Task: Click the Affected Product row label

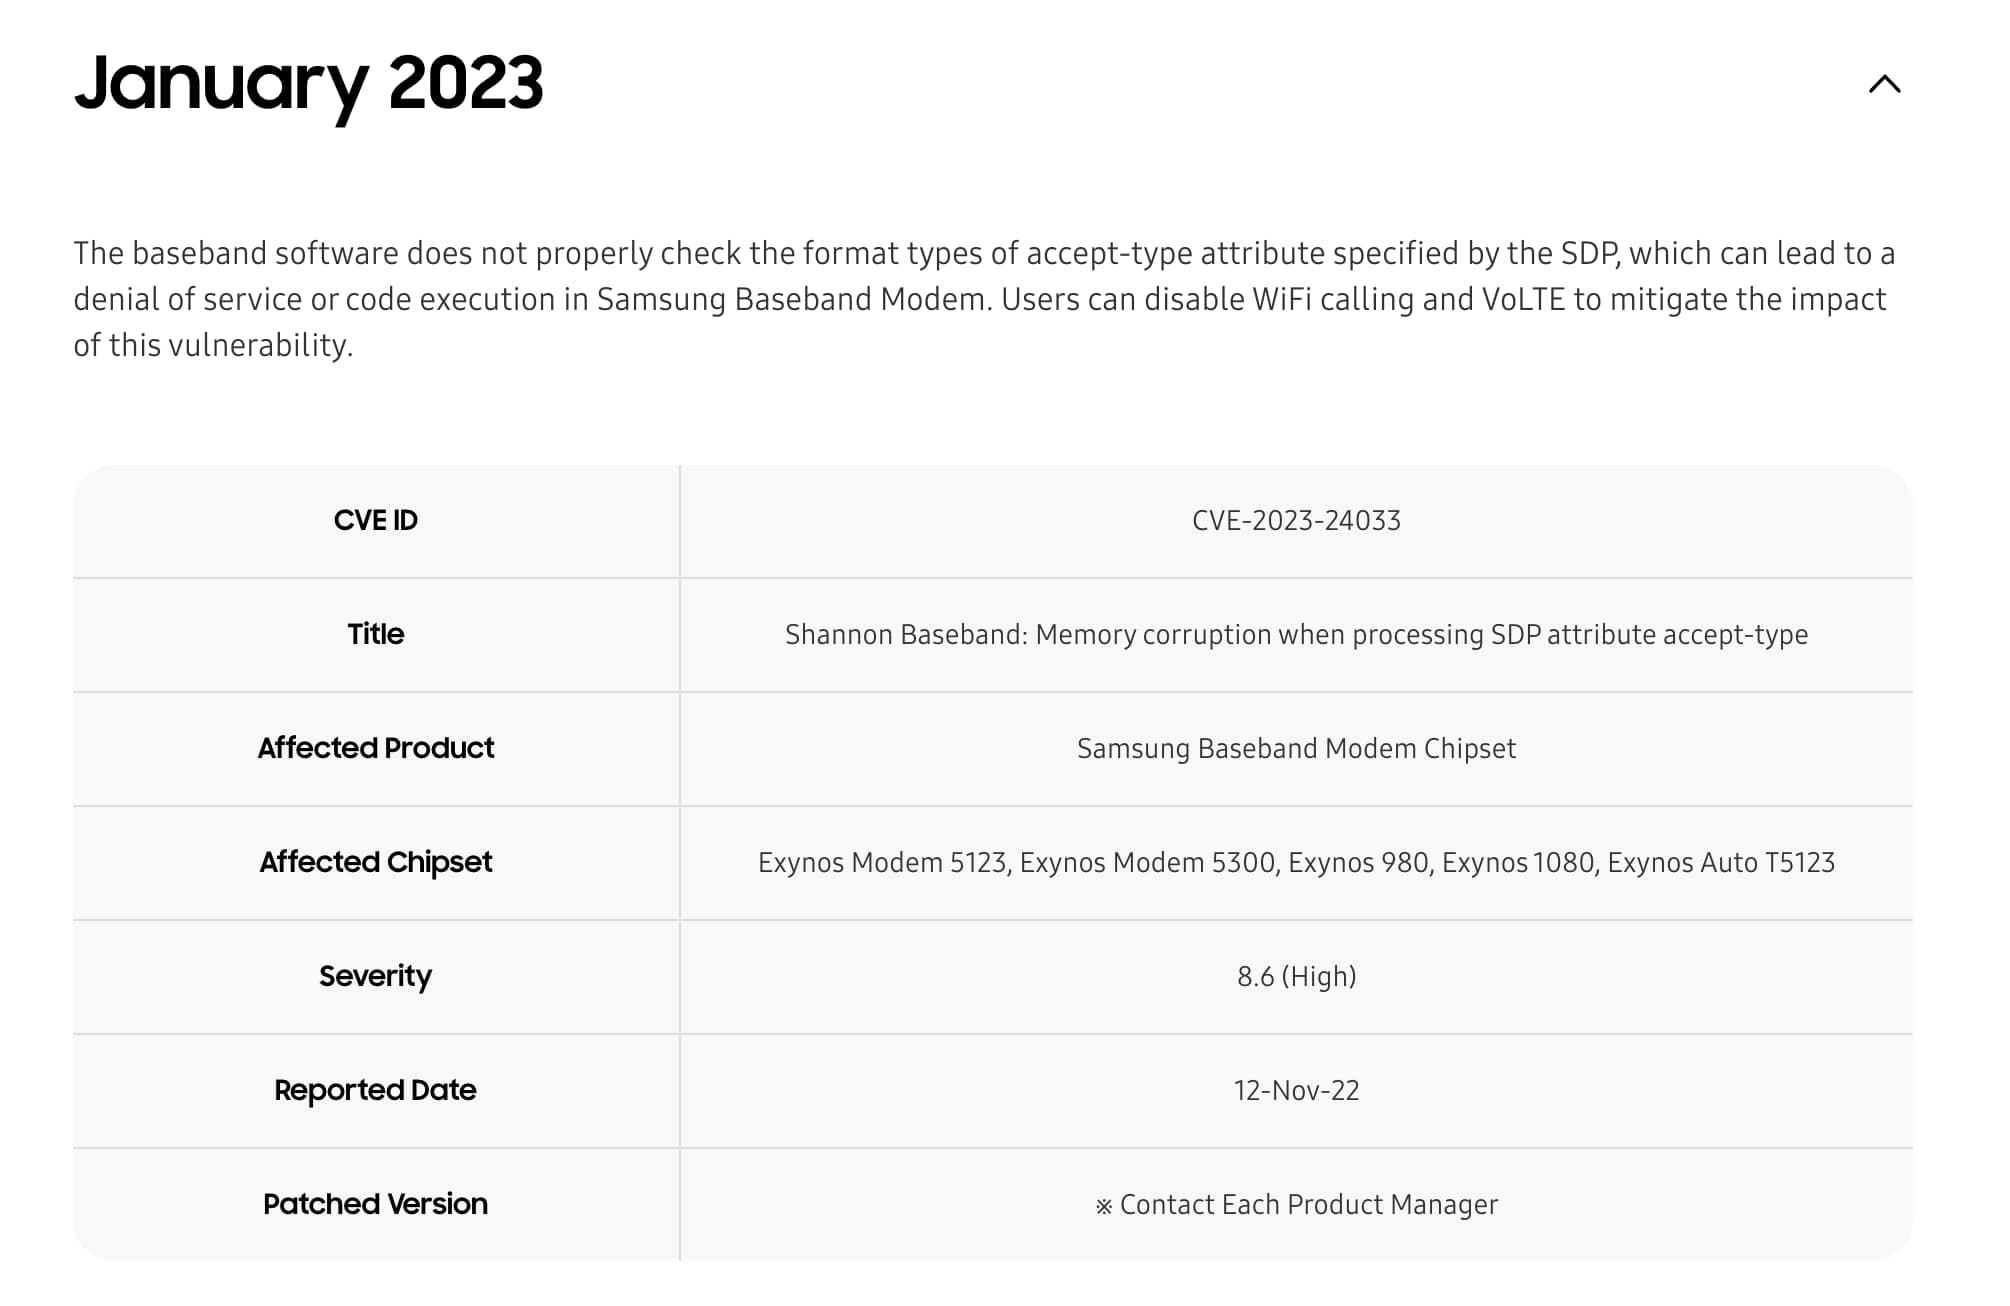Action: (x=374, y=748)
